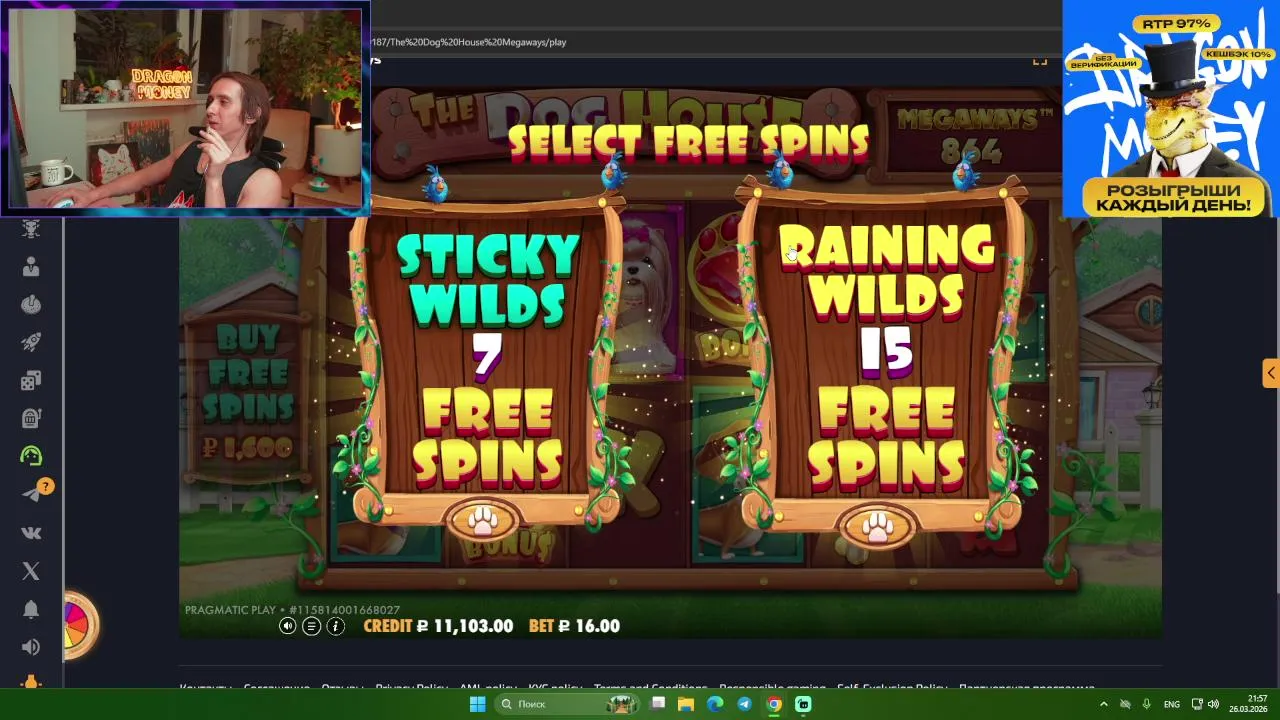Image resolution: width=1280 pixels, height=720 pixels.
Task: Open the slot machine sidebar icon
Action: tap(31, 418)
